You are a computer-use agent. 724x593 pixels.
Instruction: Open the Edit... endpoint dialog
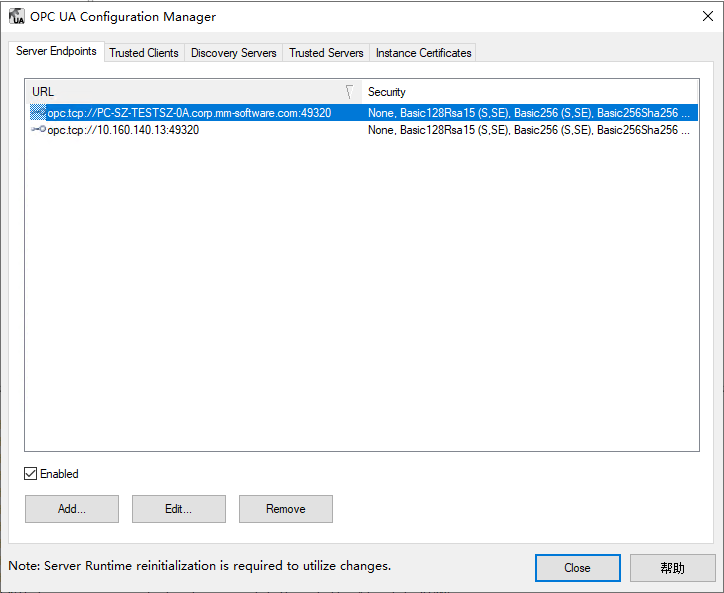[178, 509]
